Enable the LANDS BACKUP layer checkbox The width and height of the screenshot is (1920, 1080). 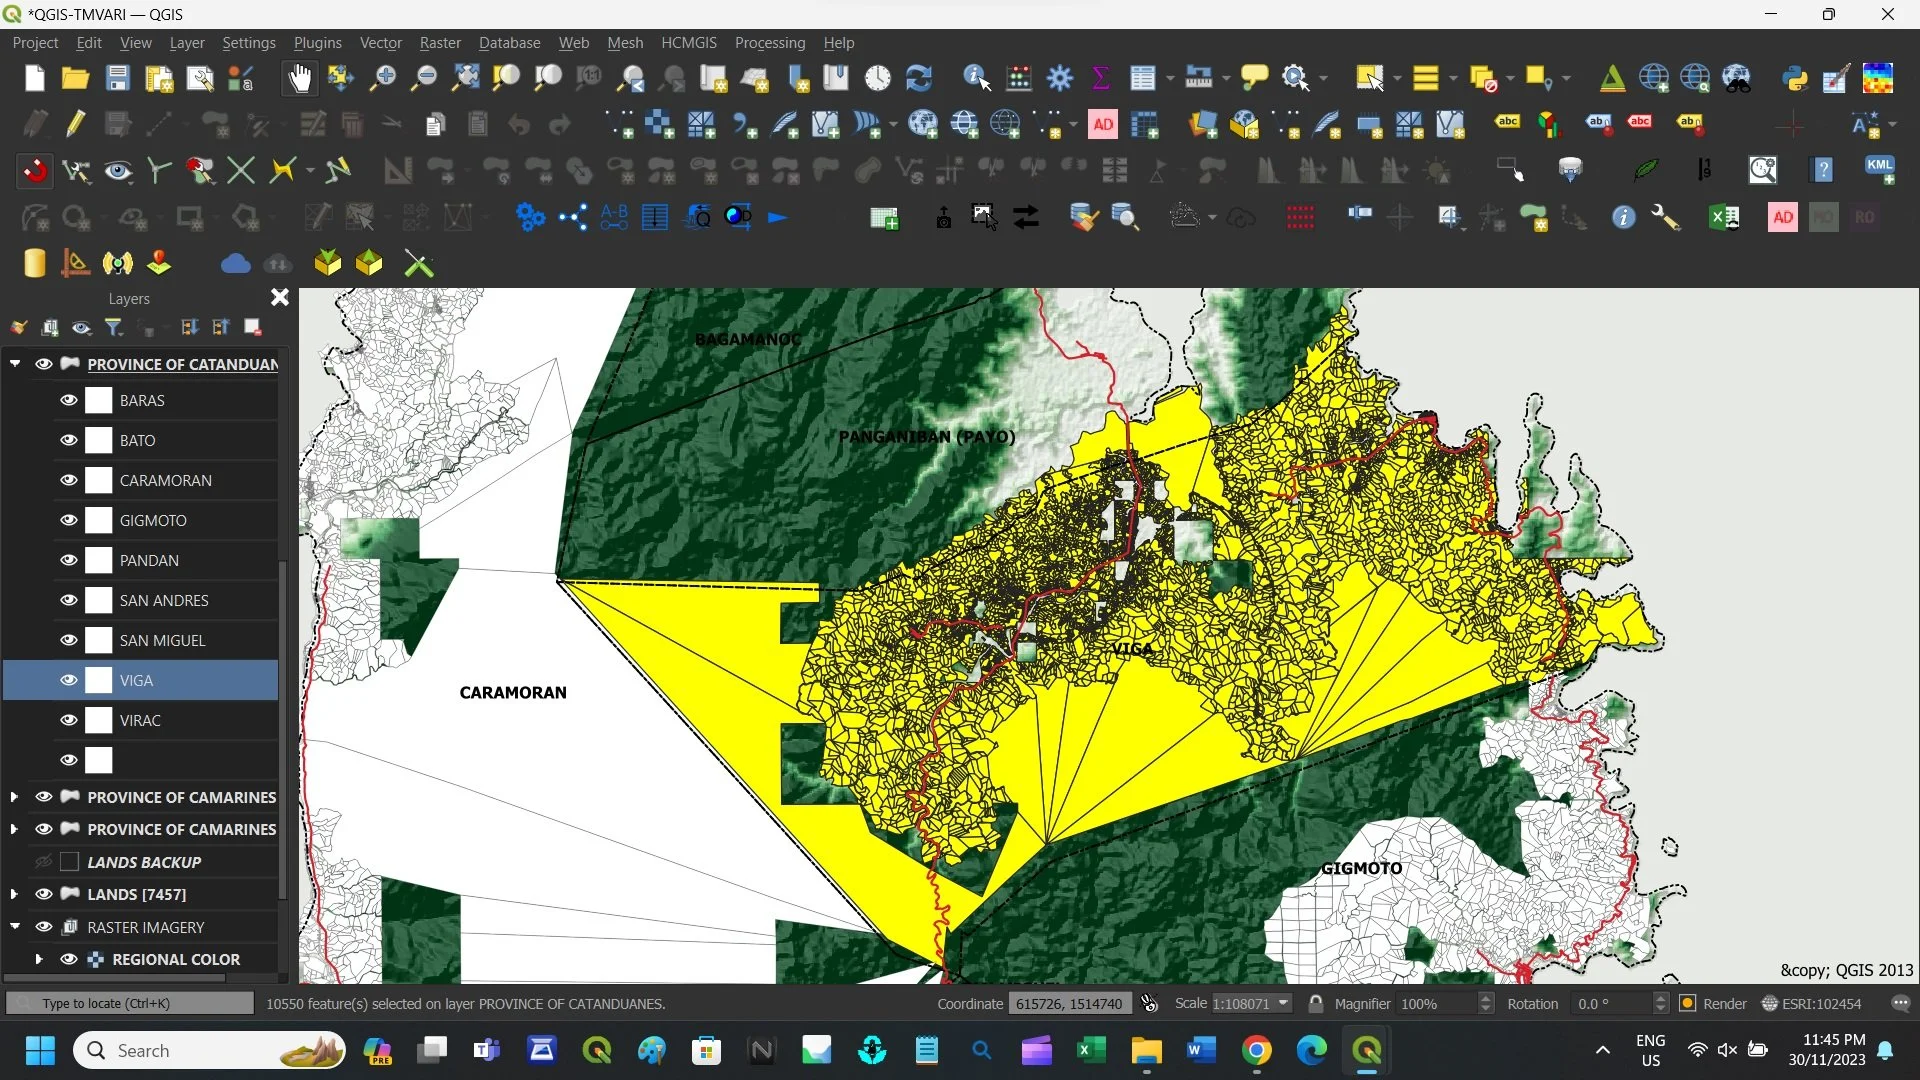click(70, 862)
